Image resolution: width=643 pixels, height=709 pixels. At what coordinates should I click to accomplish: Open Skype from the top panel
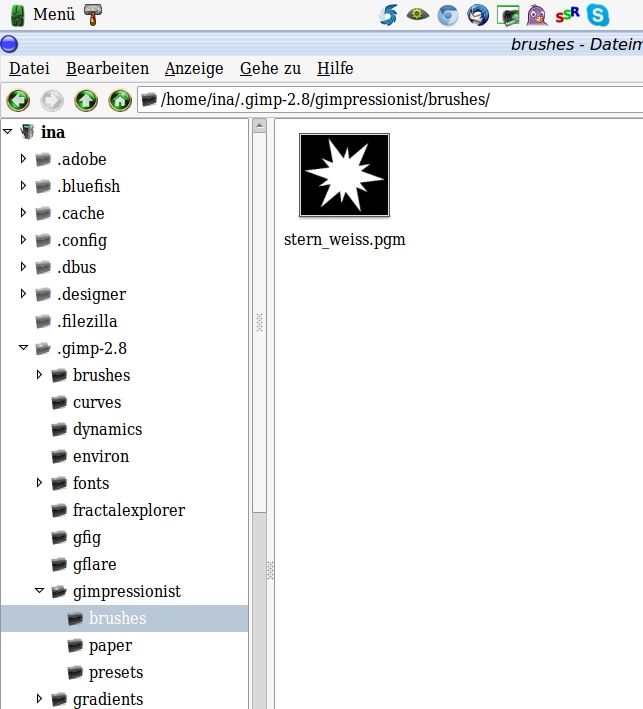click(597, 15)
